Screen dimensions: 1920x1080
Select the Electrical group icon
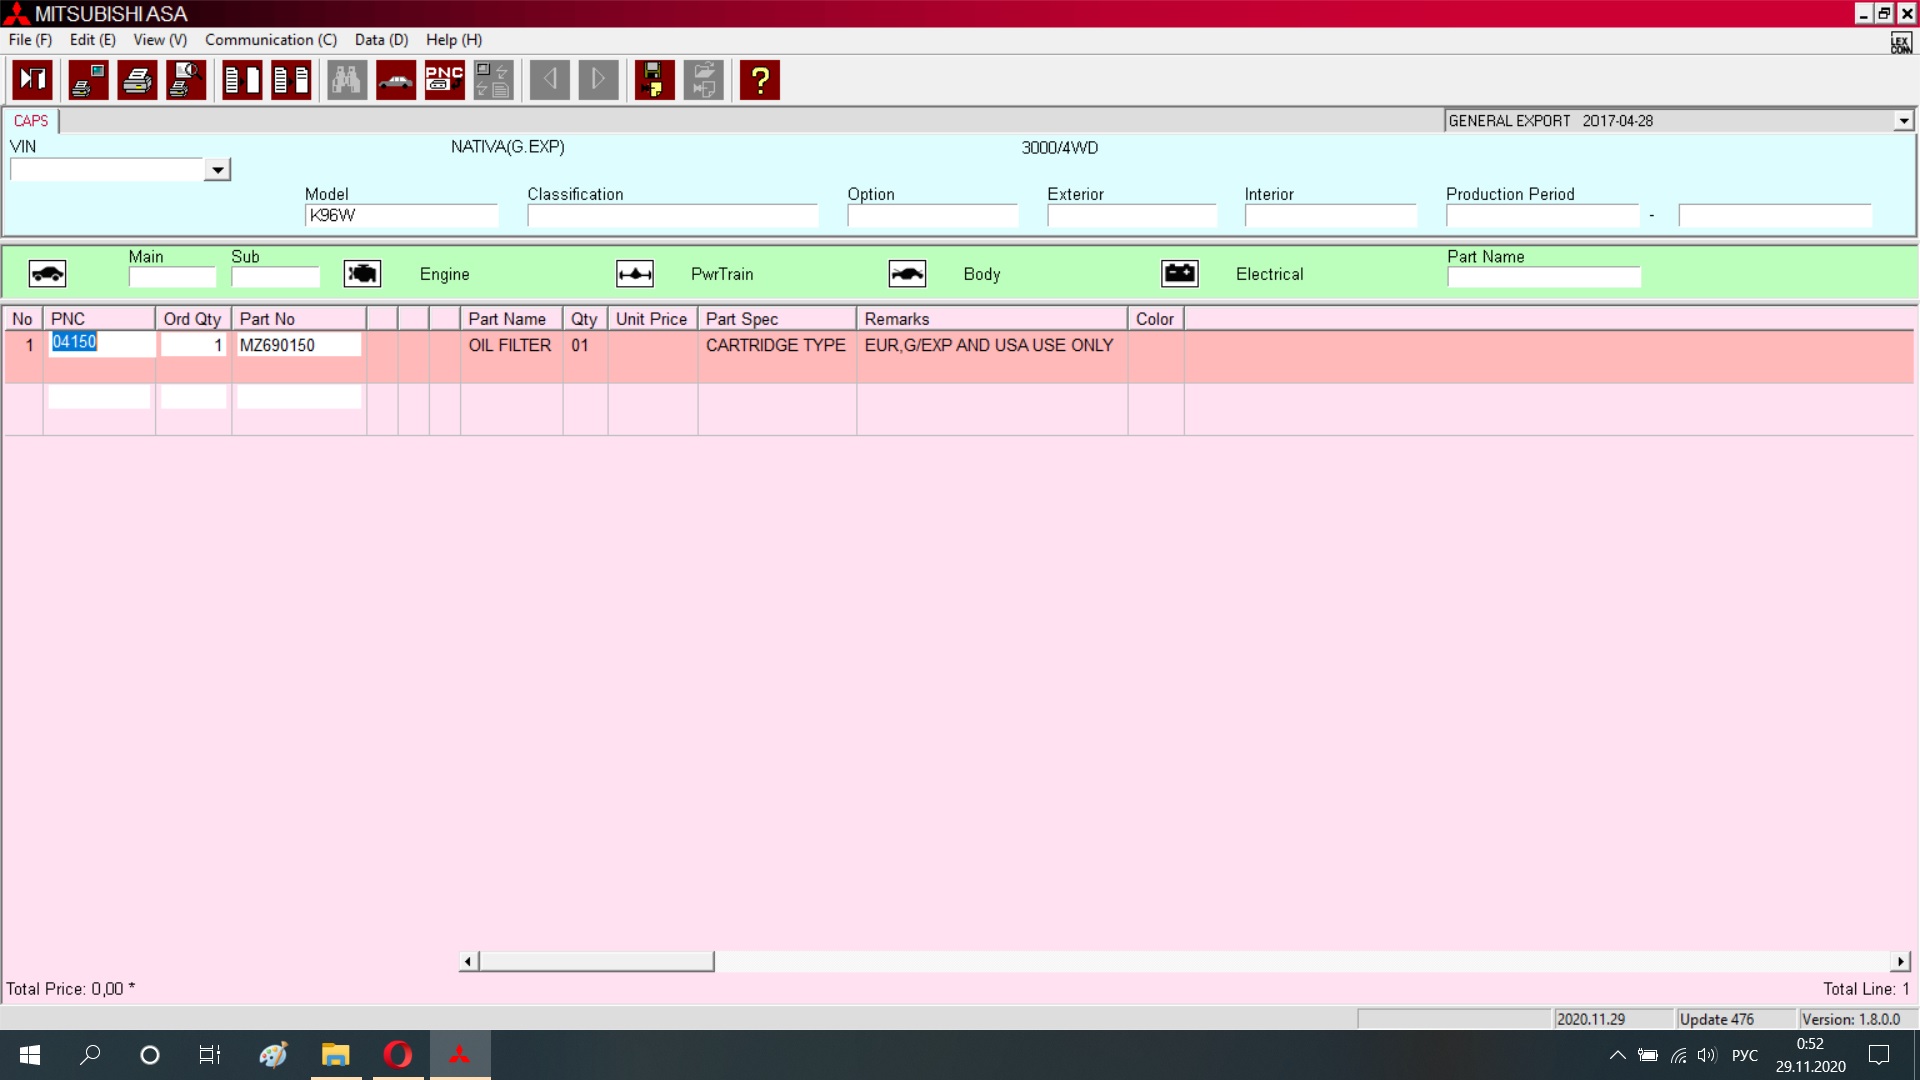(x=1180, y=274)
